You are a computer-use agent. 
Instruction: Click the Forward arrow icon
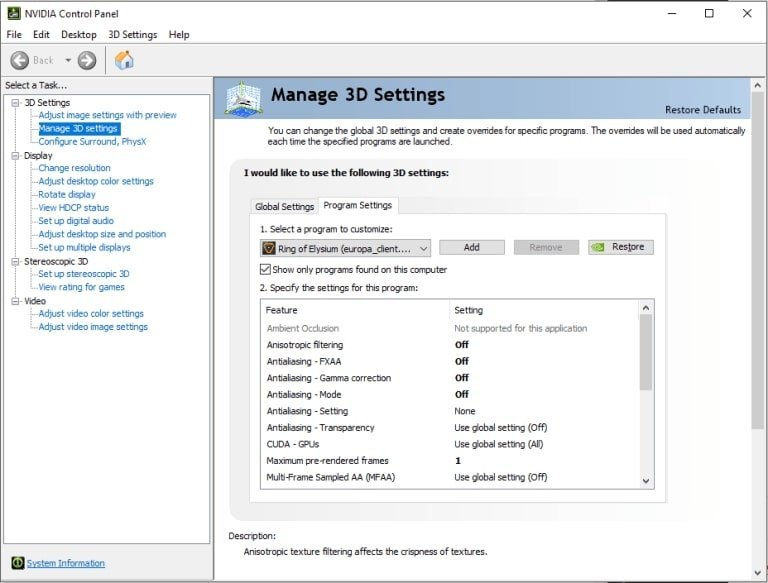pos(87,60)
